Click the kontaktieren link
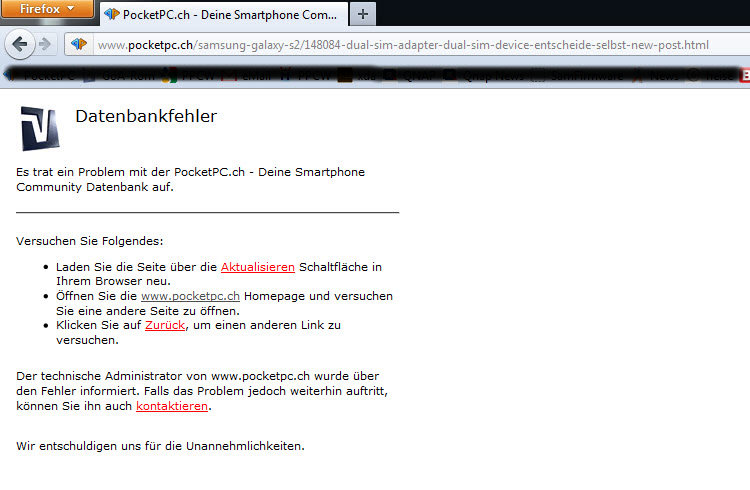750x490 pixels. tap(172, 406)
